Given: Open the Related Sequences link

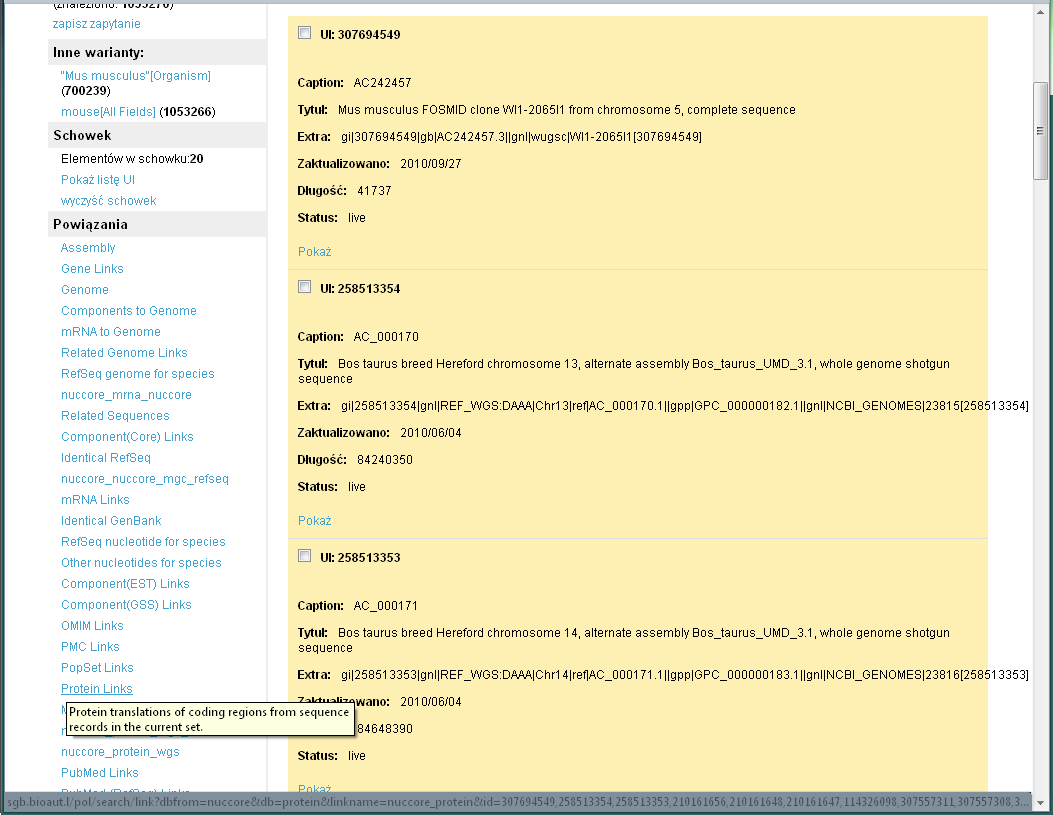Looking at the screenshot, I should [115, 416].
